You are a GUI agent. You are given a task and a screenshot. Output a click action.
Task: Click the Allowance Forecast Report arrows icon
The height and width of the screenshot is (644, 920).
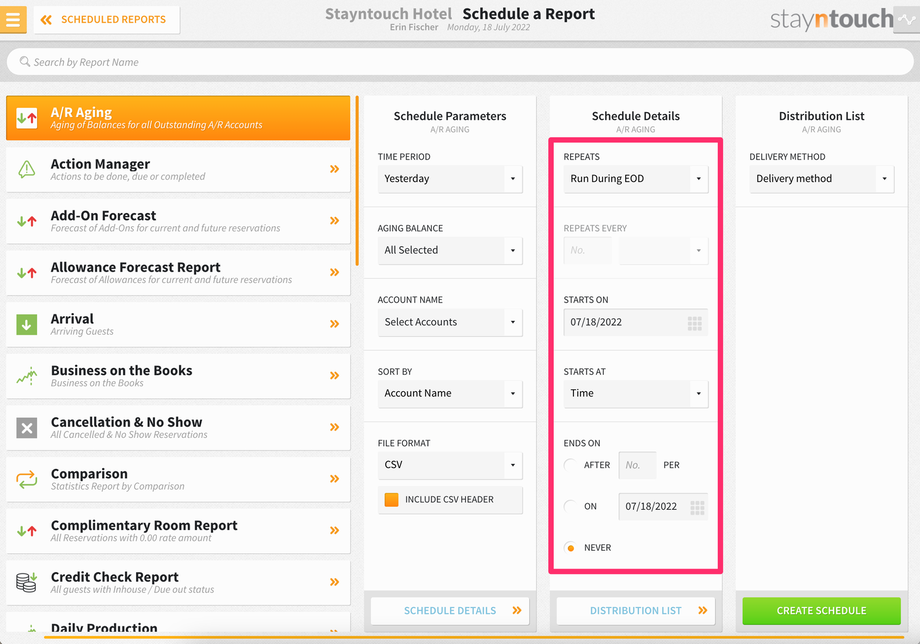click(x=27, y=273)
